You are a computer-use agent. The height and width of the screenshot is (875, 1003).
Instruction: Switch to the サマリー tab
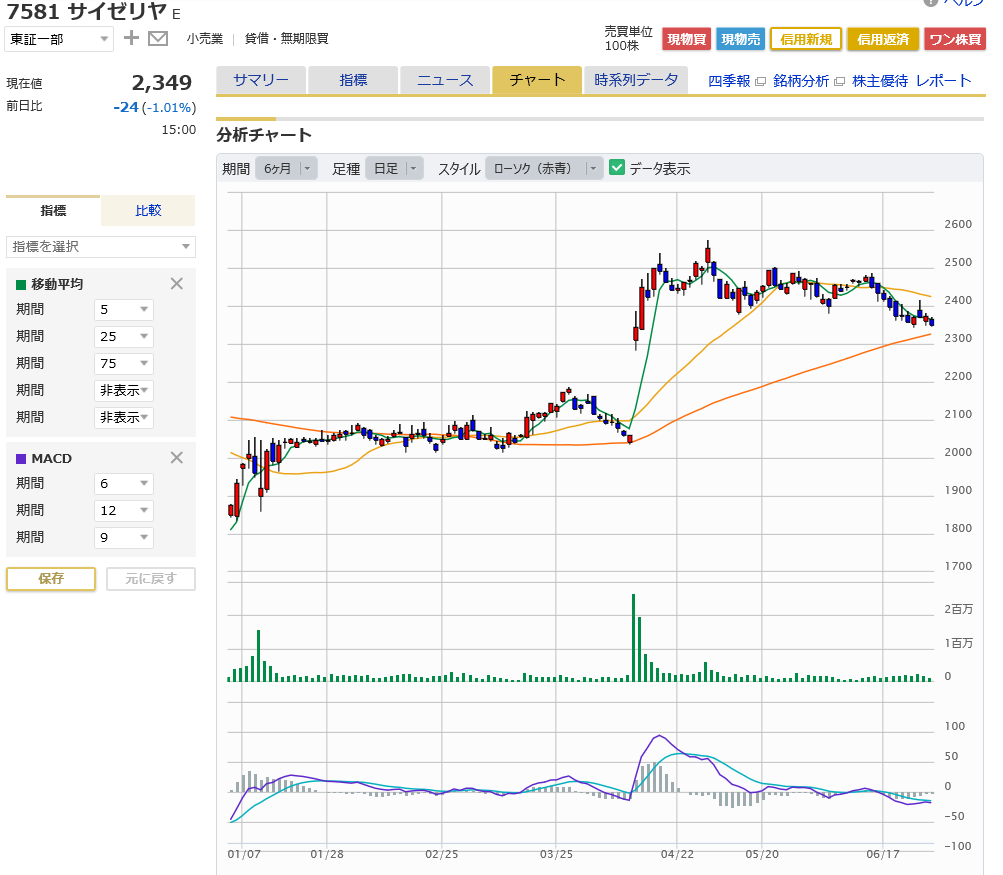pyautogui.click(x=261, y=80)
